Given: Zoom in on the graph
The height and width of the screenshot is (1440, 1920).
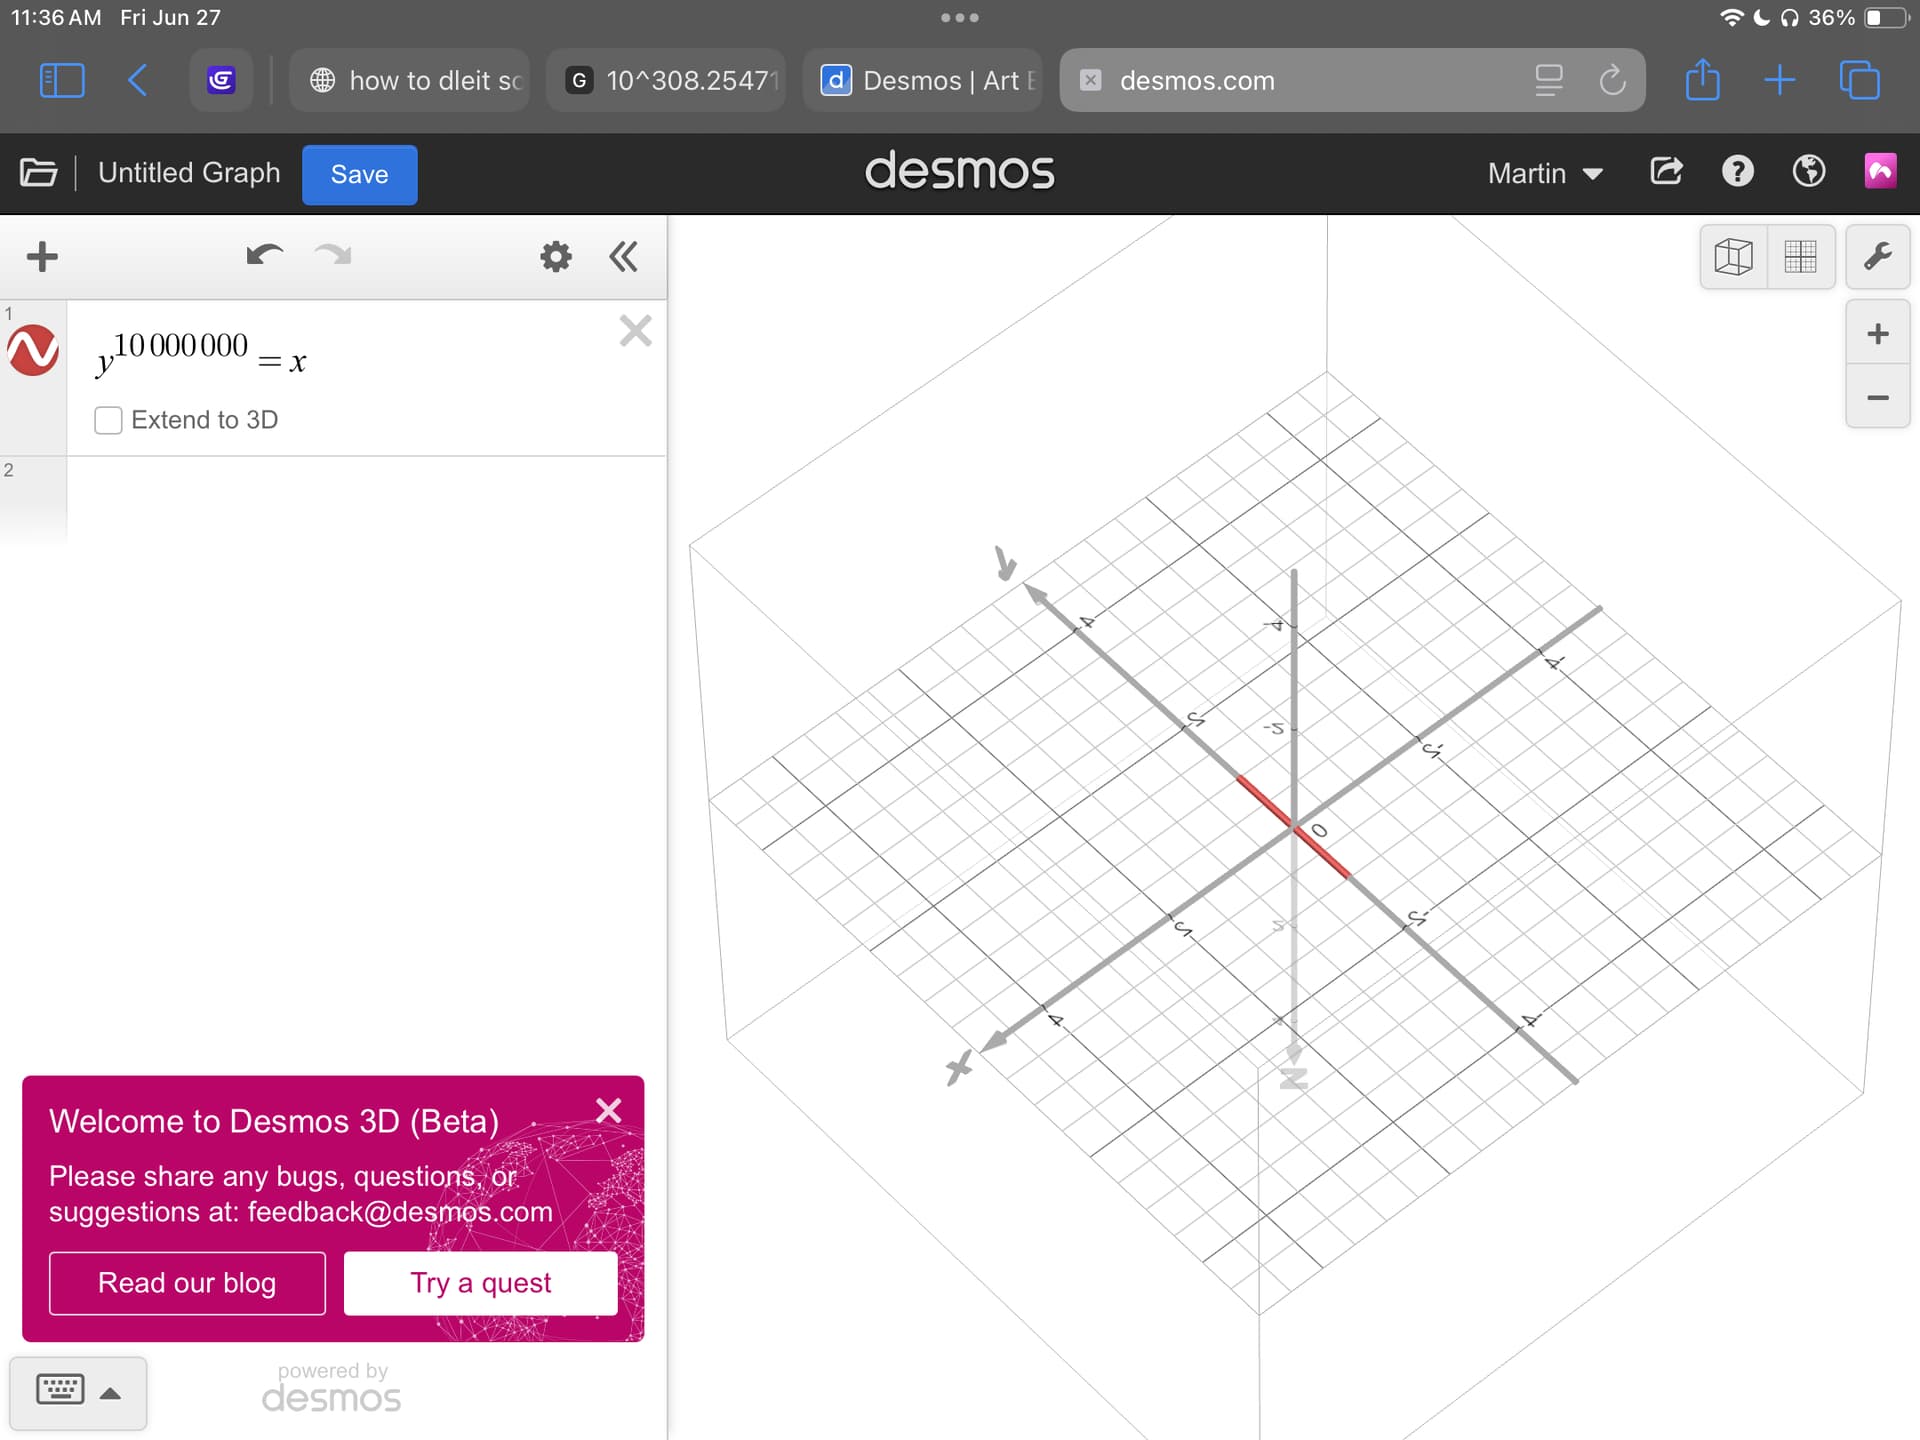Looking at the screenshot, I should 1878,333.
